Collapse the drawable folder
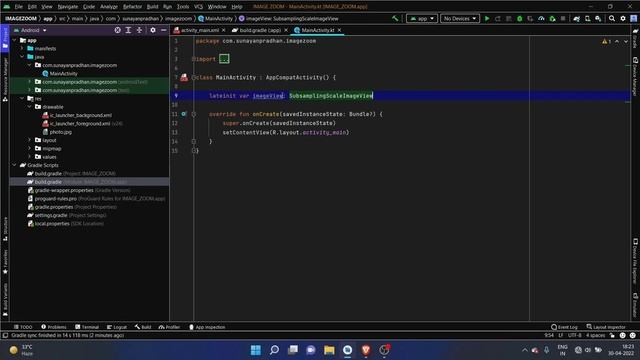640x360 pixels. pos(29,107)
